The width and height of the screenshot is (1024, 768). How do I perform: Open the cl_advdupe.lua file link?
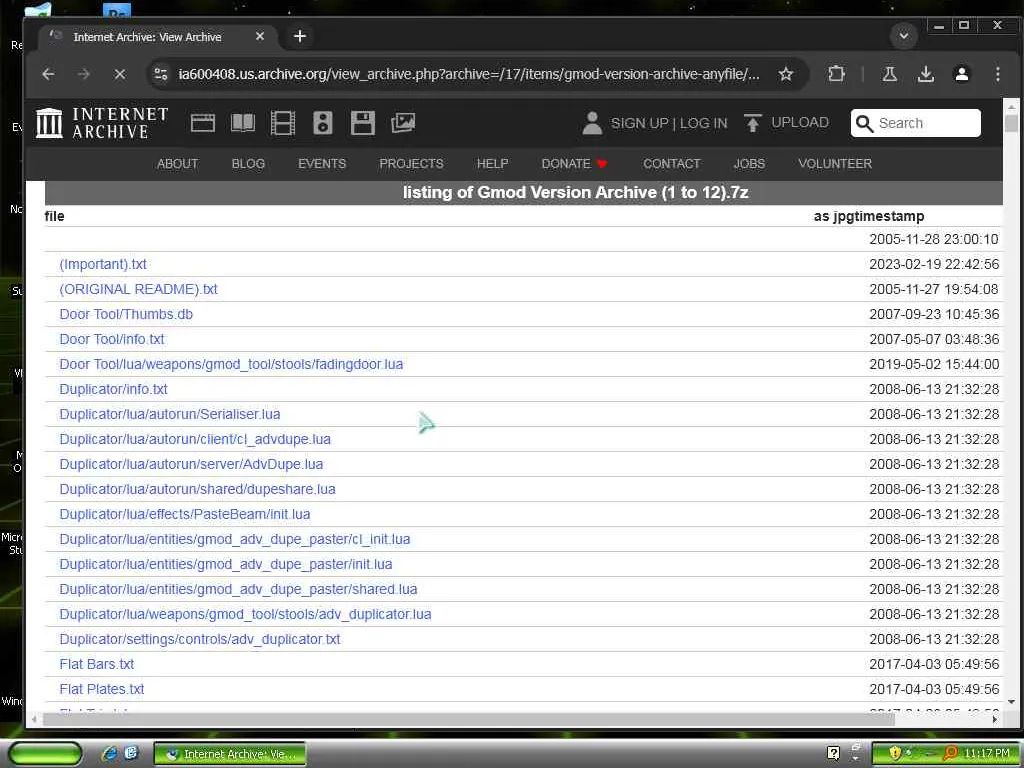tap(195, 440)
